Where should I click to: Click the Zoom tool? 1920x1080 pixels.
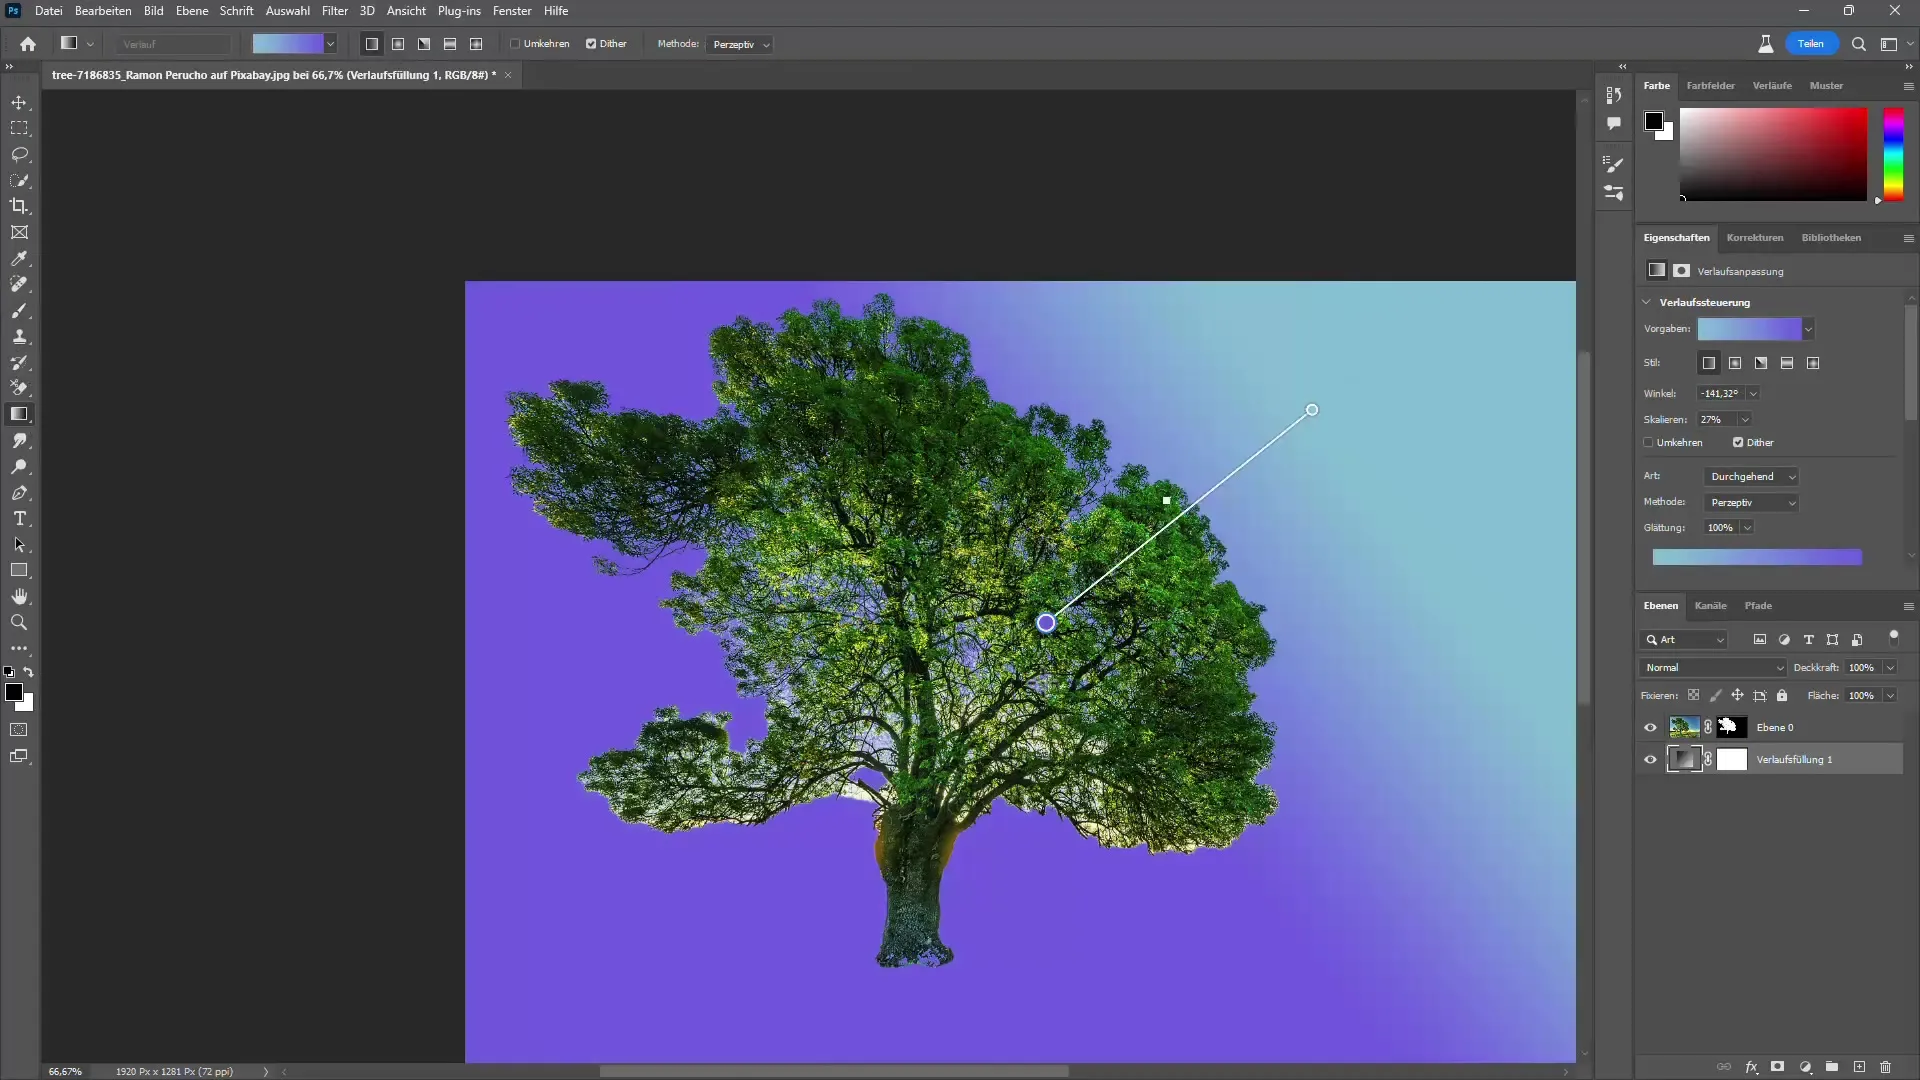(18, 622)
